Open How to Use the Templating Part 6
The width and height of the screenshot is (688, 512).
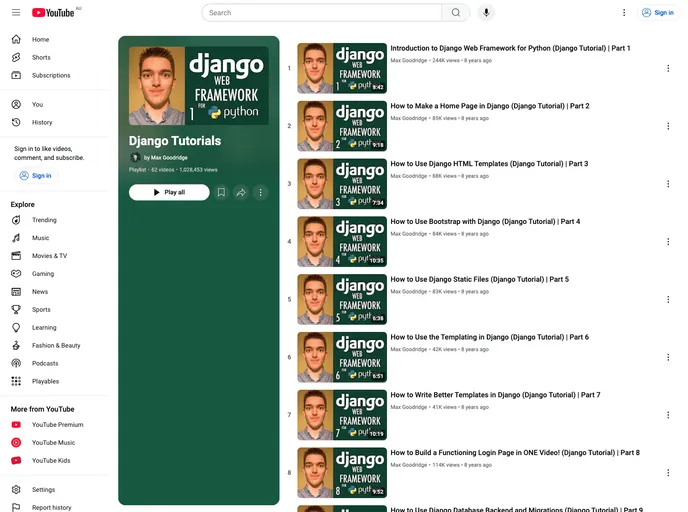pos(490,337)
